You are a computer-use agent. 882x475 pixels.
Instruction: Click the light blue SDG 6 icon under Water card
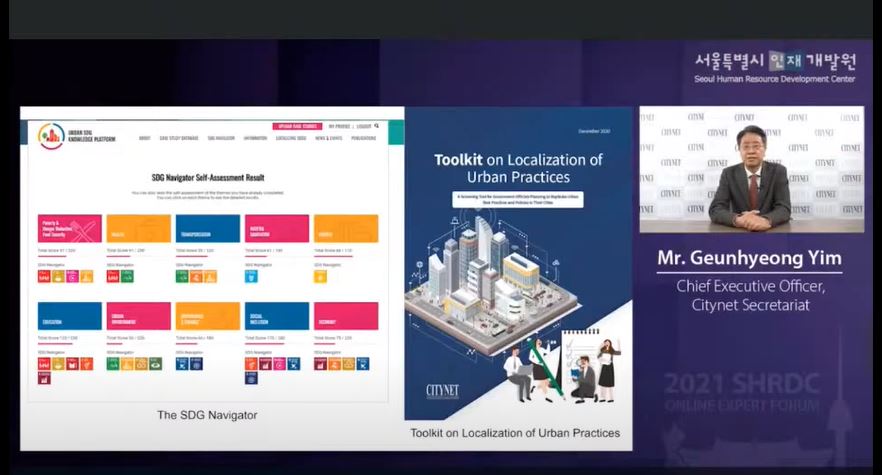pyautogui.click(x=251, y=276)
